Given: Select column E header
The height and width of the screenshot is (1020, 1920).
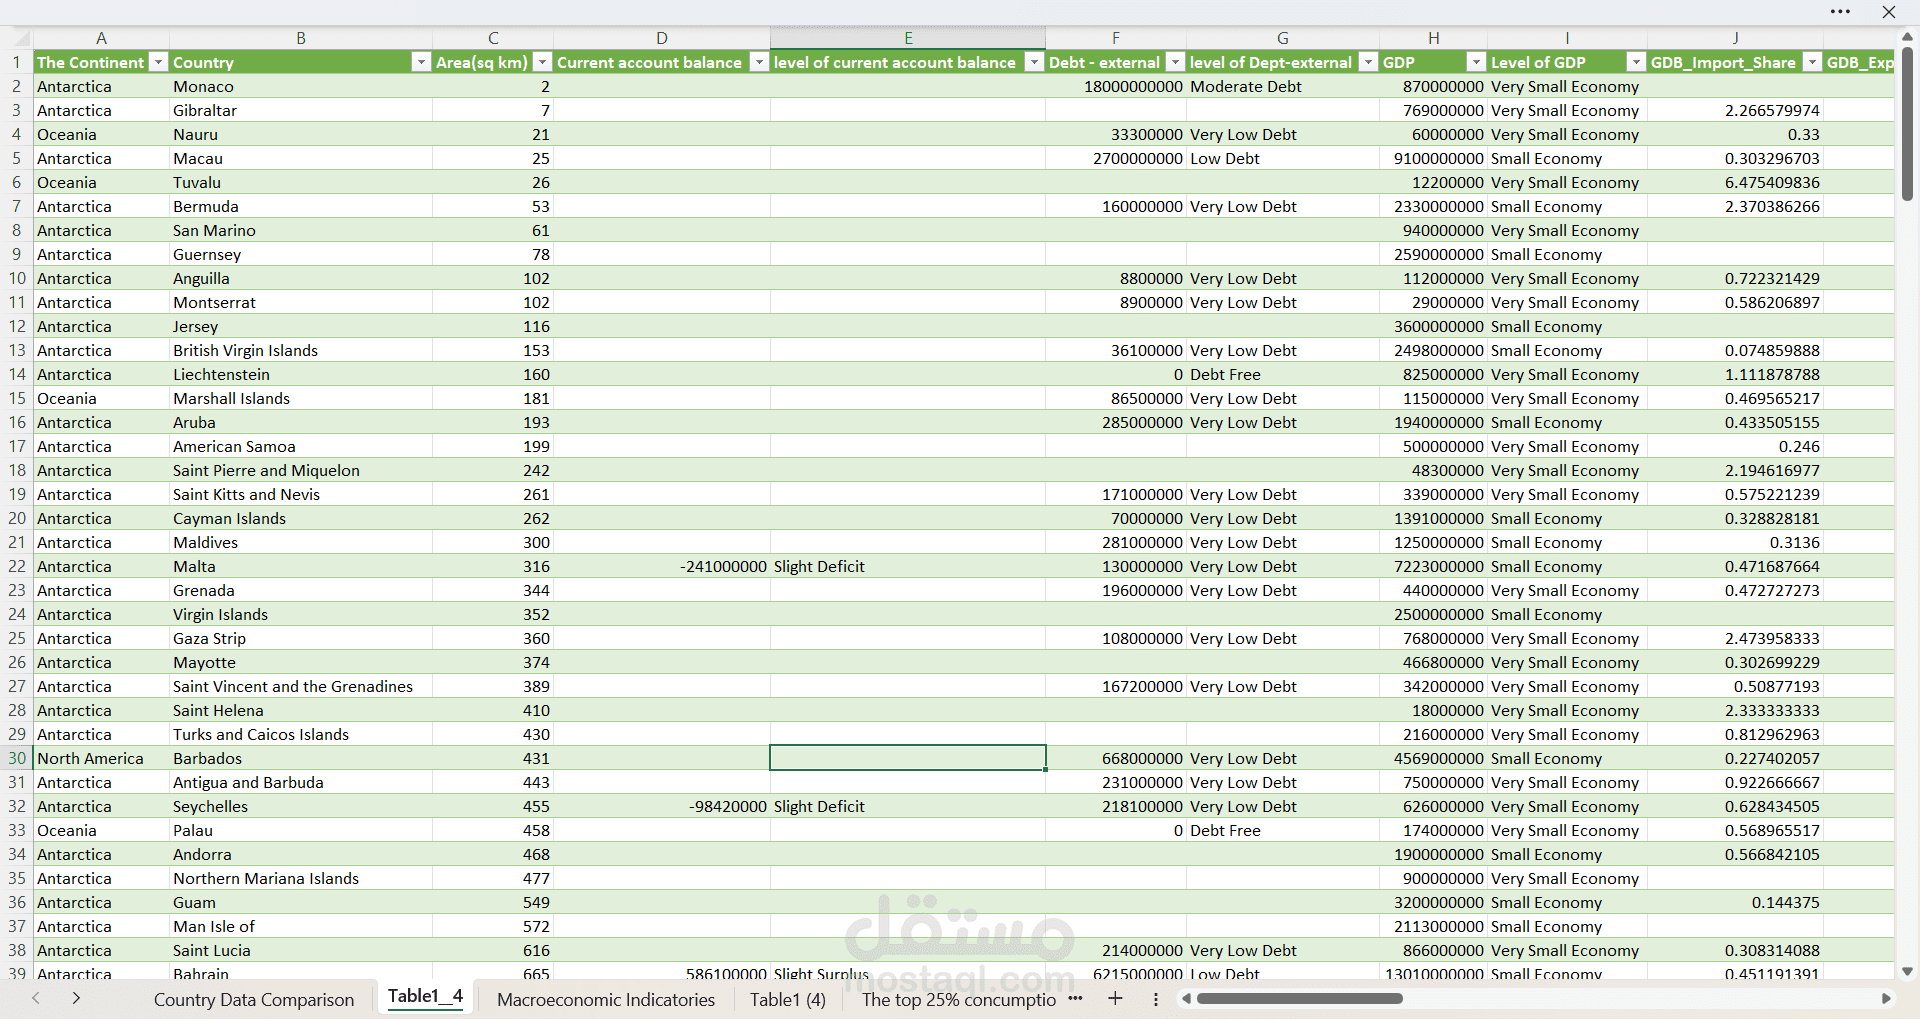Looking at the screenshot, I should (x=907, y=38).
